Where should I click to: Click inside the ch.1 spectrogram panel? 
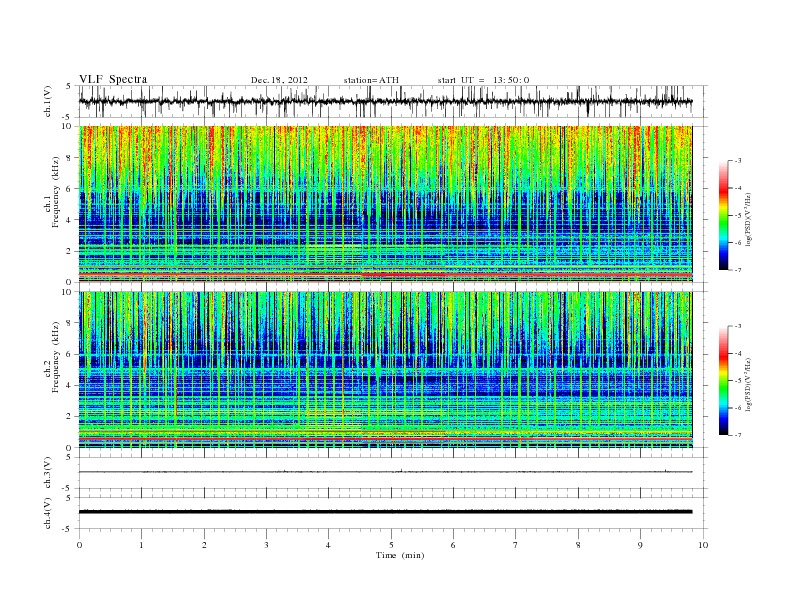tap(385, 204)
